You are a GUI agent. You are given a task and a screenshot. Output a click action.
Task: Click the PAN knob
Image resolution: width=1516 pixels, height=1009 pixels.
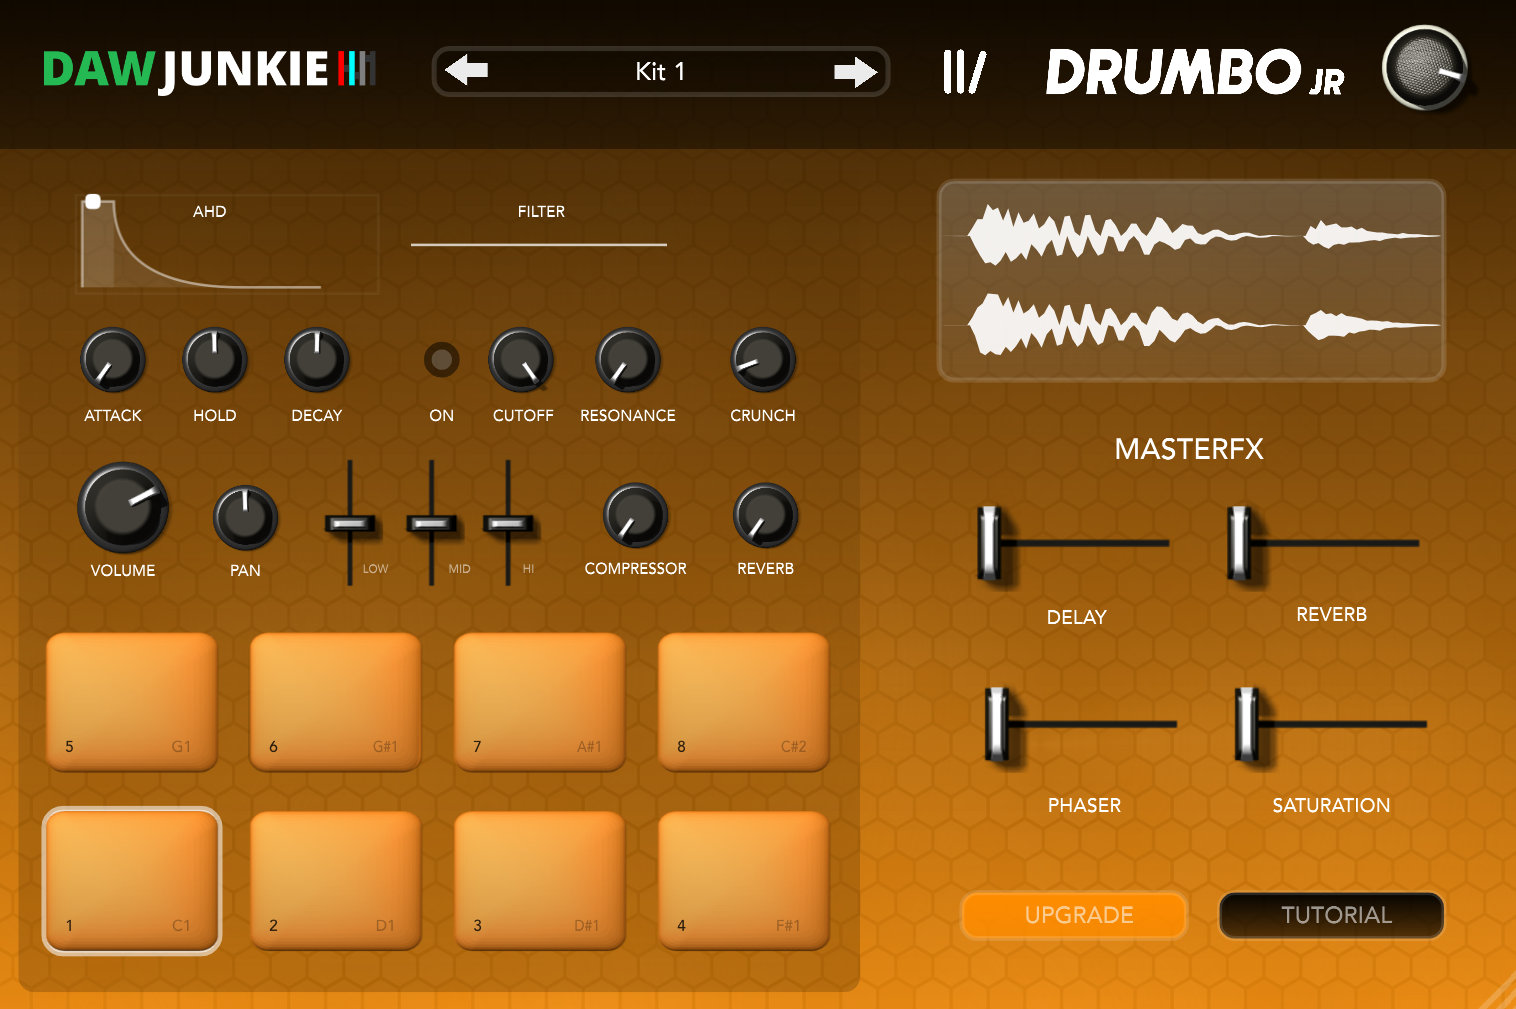(x=245, y=518)
